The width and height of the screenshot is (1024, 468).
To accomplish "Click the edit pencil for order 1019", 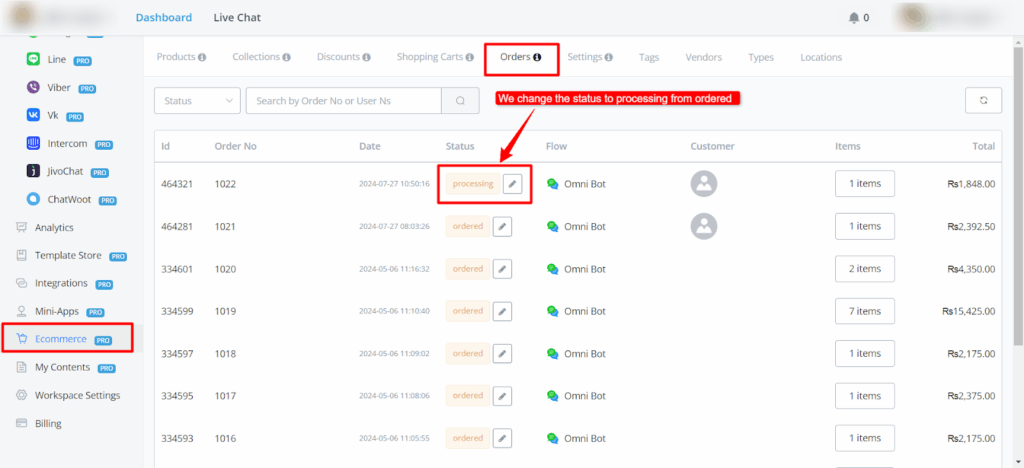I will tap(502, 311).
